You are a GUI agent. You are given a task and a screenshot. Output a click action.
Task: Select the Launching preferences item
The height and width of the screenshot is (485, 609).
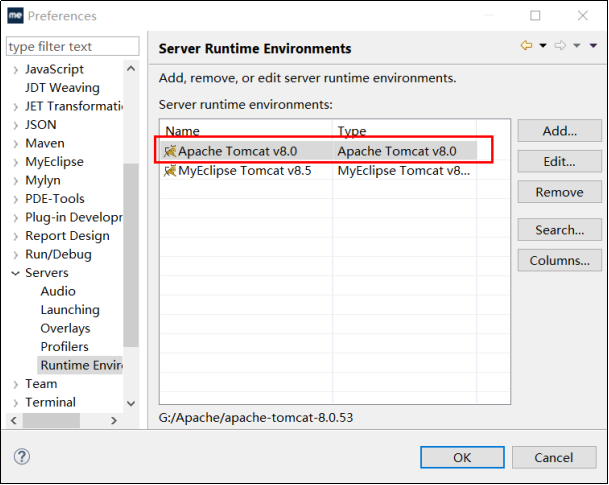70,309
